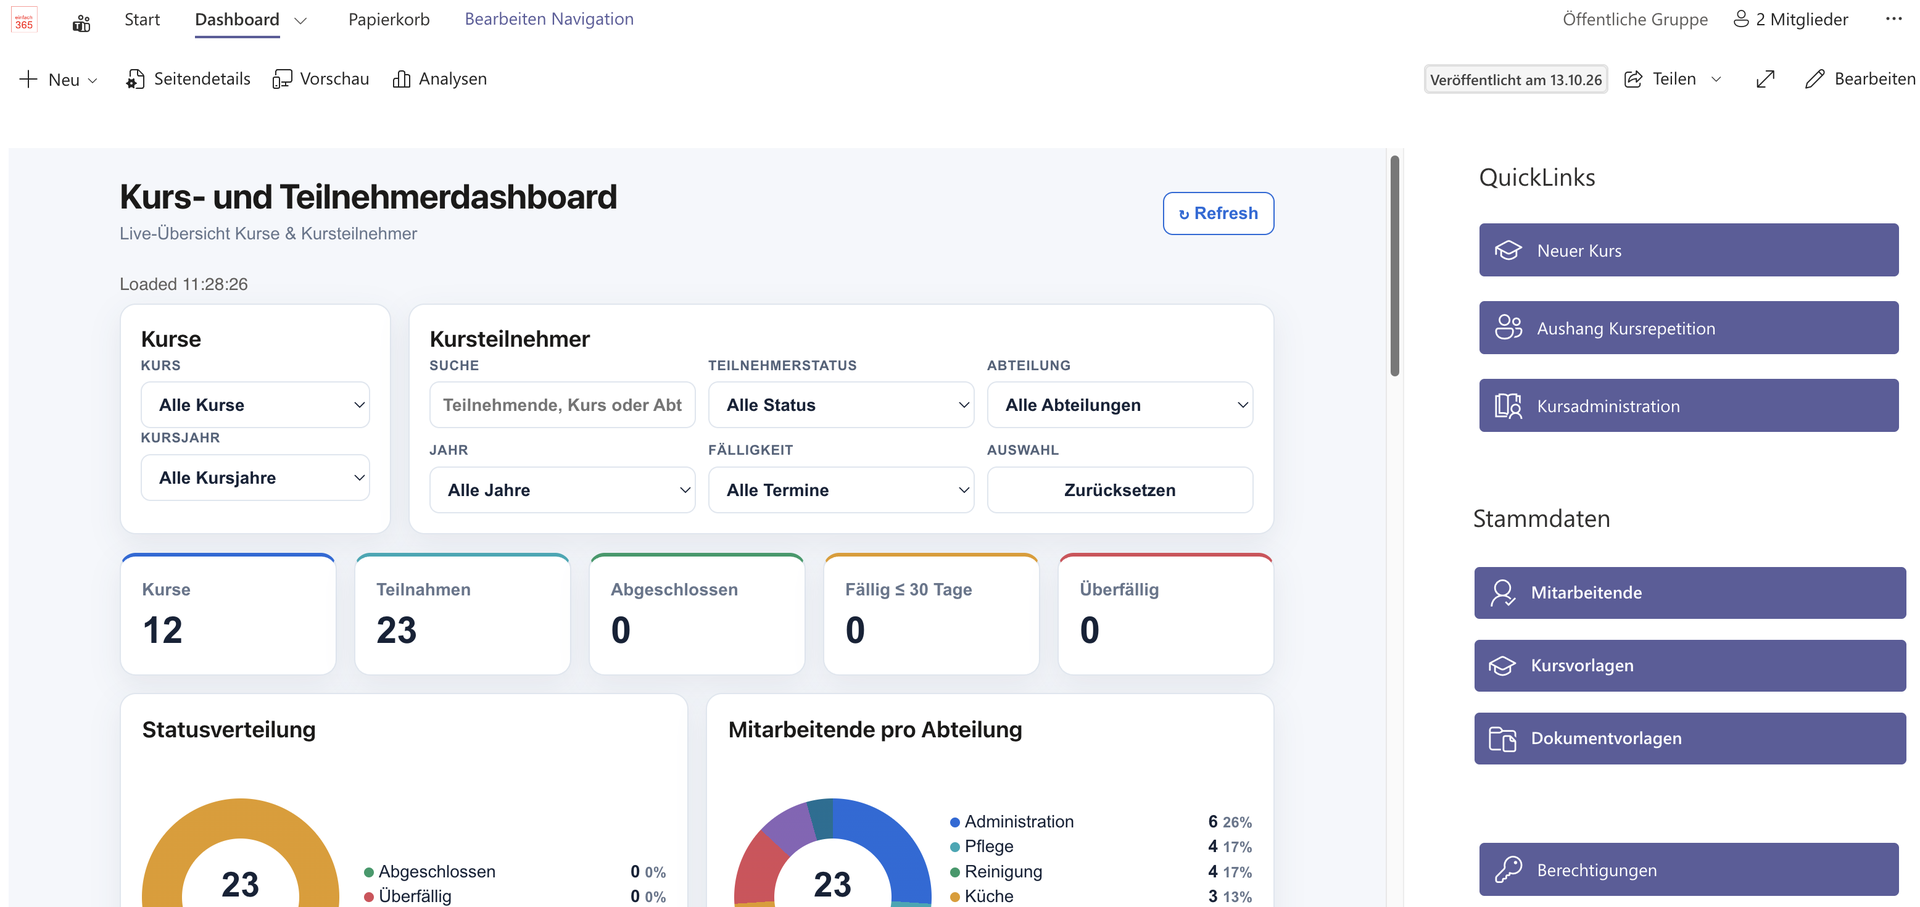Image resolution: width=1920 pixels, height=907 pixels.
Task: Open Analysen analytics
Action: point(440,79)
